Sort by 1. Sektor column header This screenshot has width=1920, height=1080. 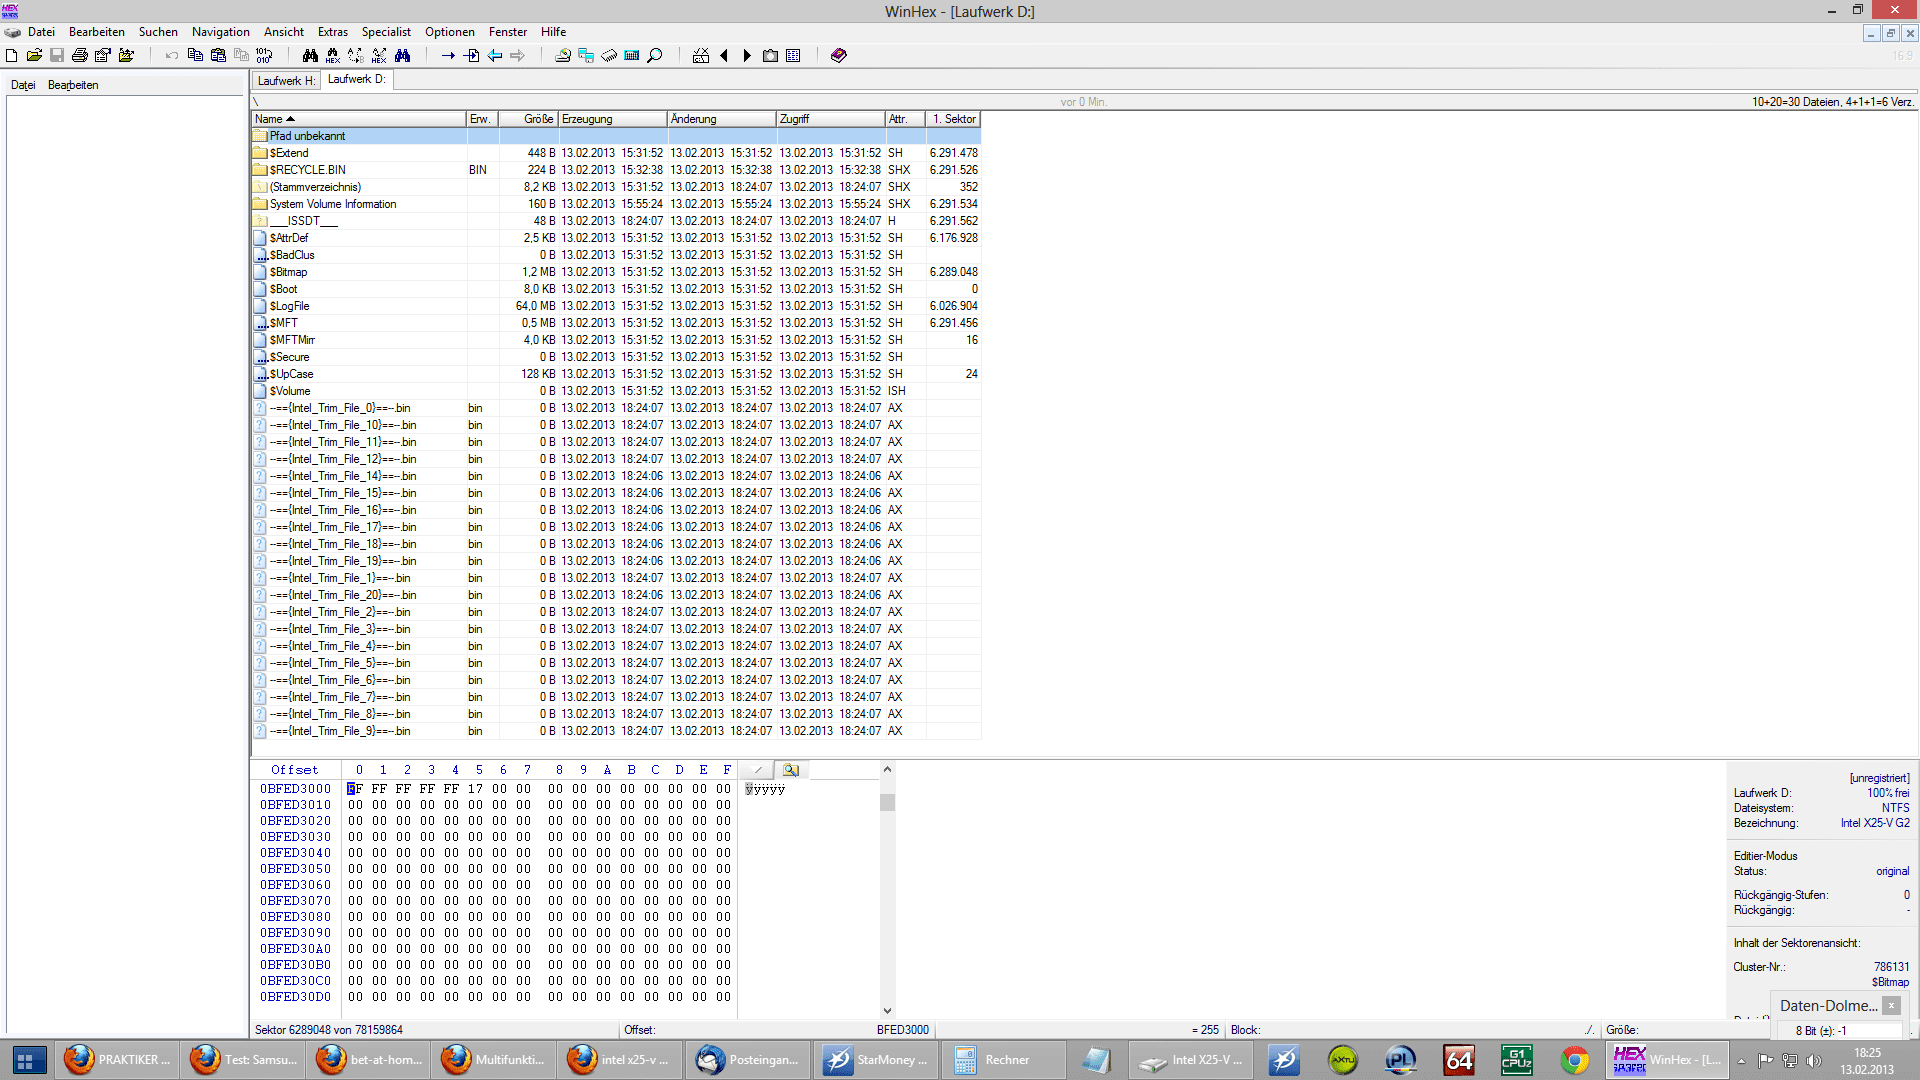coord(953,119)
